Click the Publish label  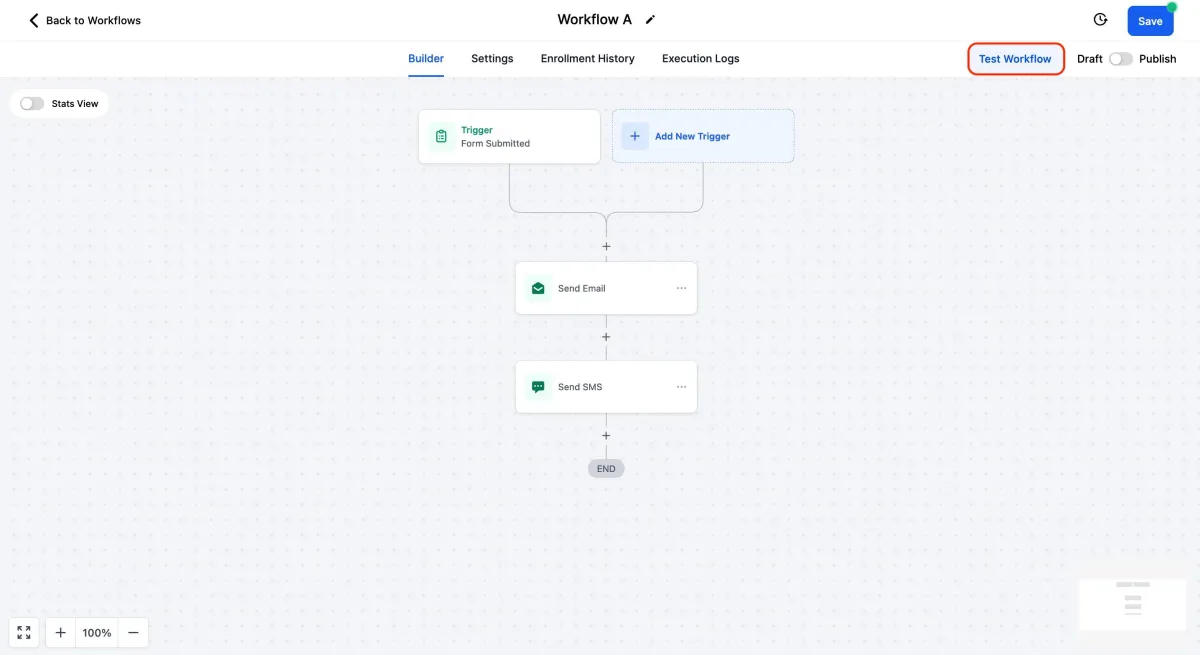click(x=1158, y=59)
